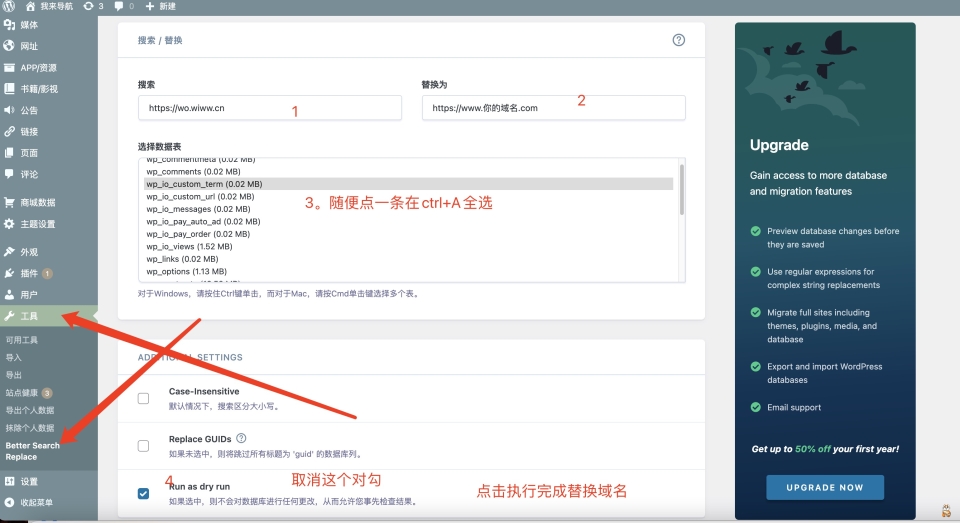Click the UPGRADE NOW button
Screen dimensions: 960x523
click(825, 487)
